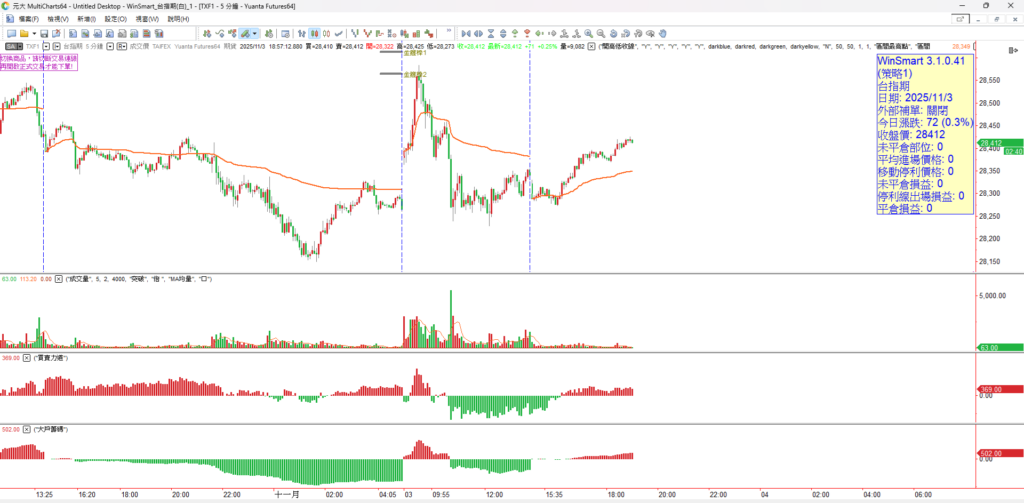Viewport: 1024px width, 503px height.
Task: Toggle the X box before the signal name
Action: click(x=591, y=46)
